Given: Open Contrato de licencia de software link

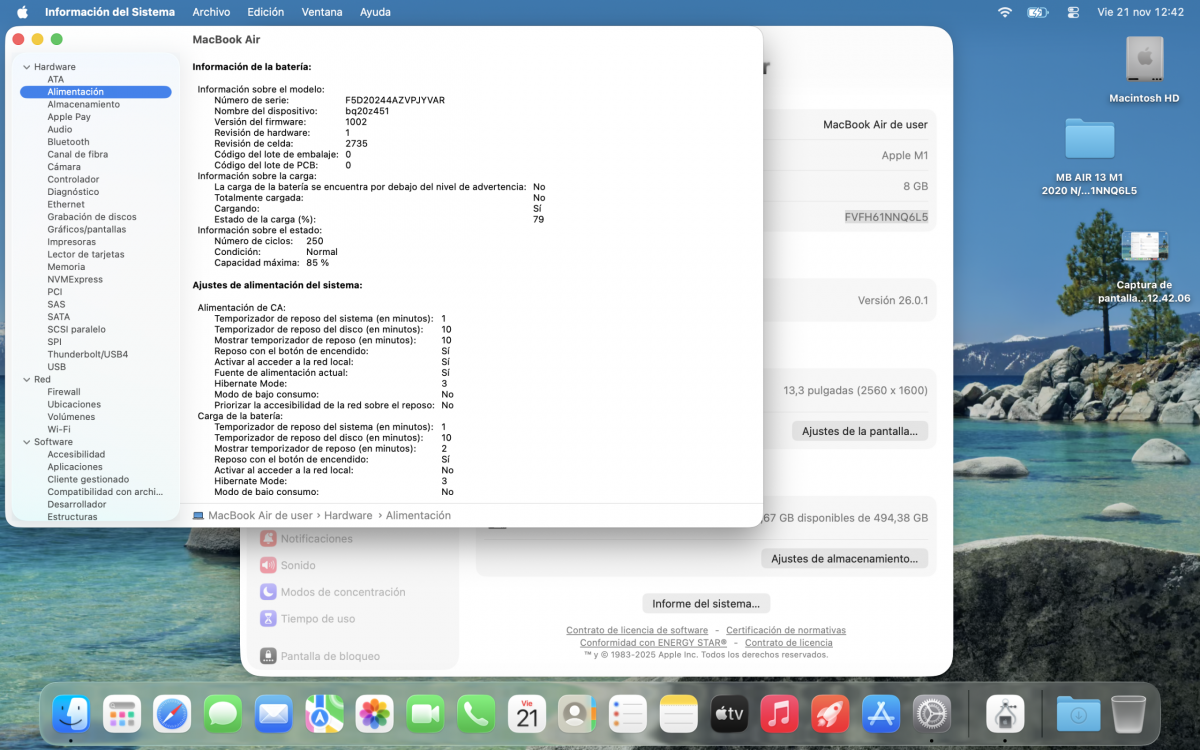Looking at the screenshot, I should (x=637, y=630).
